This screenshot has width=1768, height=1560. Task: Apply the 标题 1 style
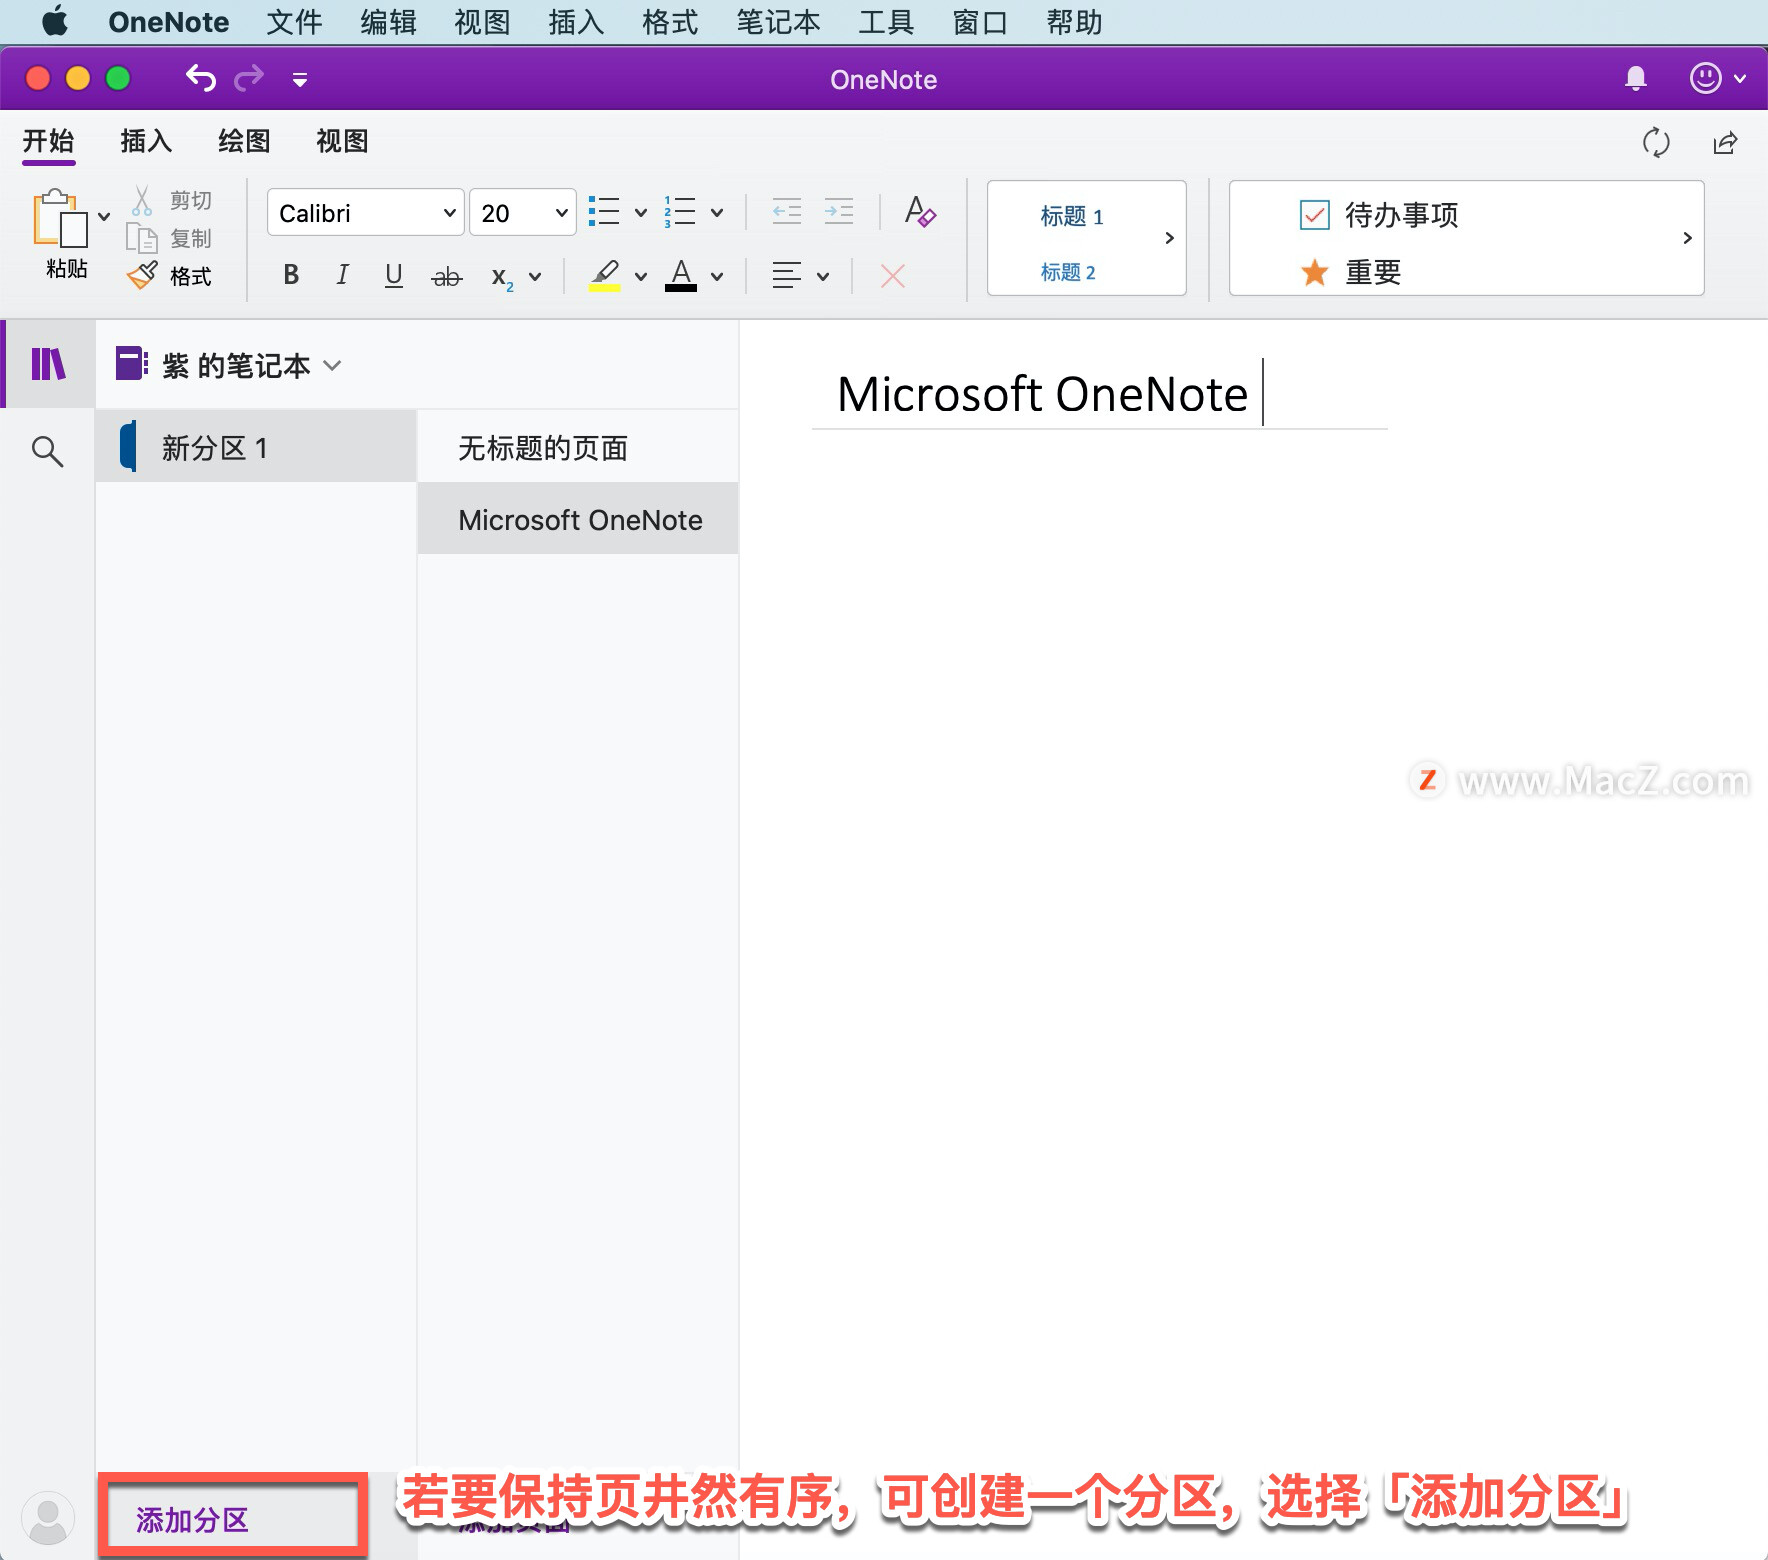pos(1071,216)
